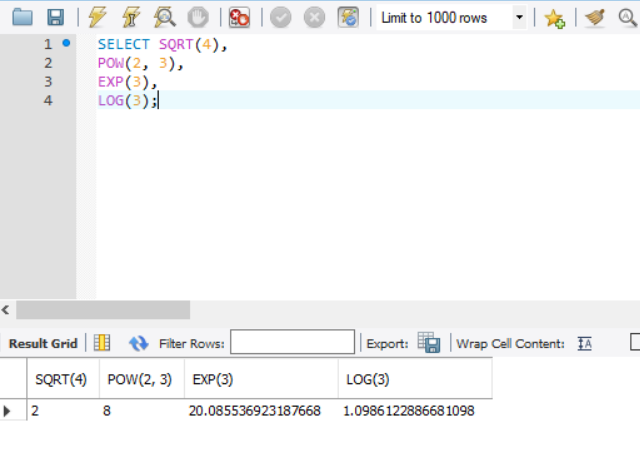Open find panel magnifier icon at right
Image resolution: width=640 pixels, height=465 pixels.
click(627, 18)
